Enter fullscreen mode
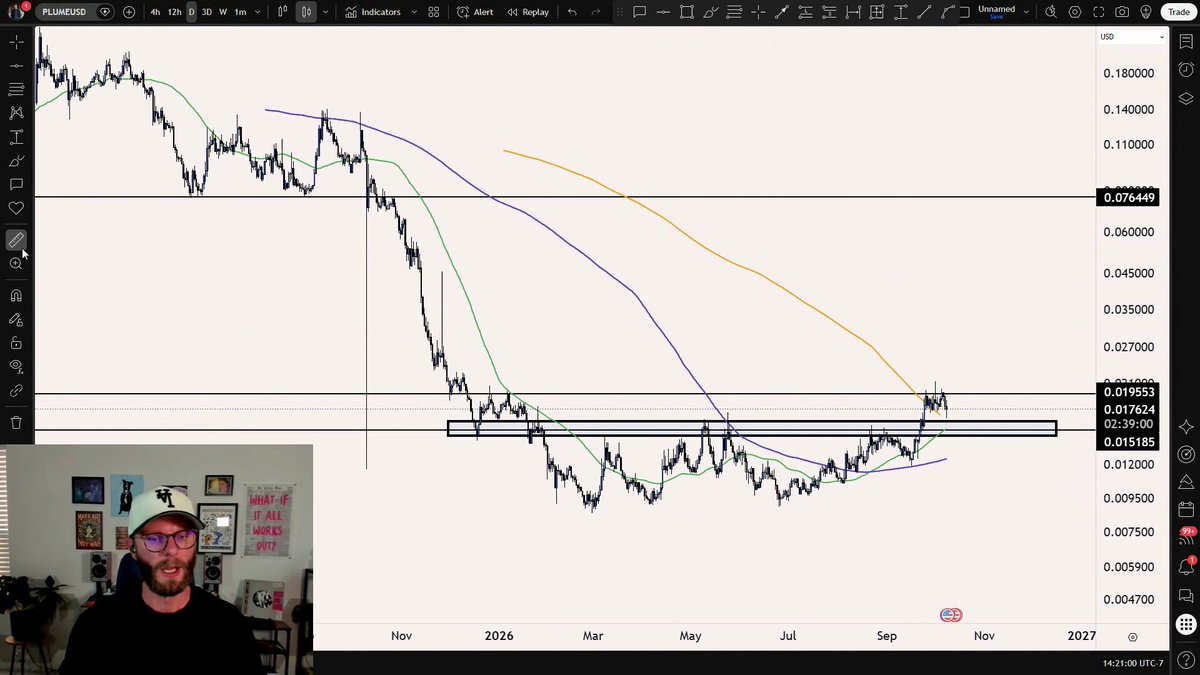 1098,12
